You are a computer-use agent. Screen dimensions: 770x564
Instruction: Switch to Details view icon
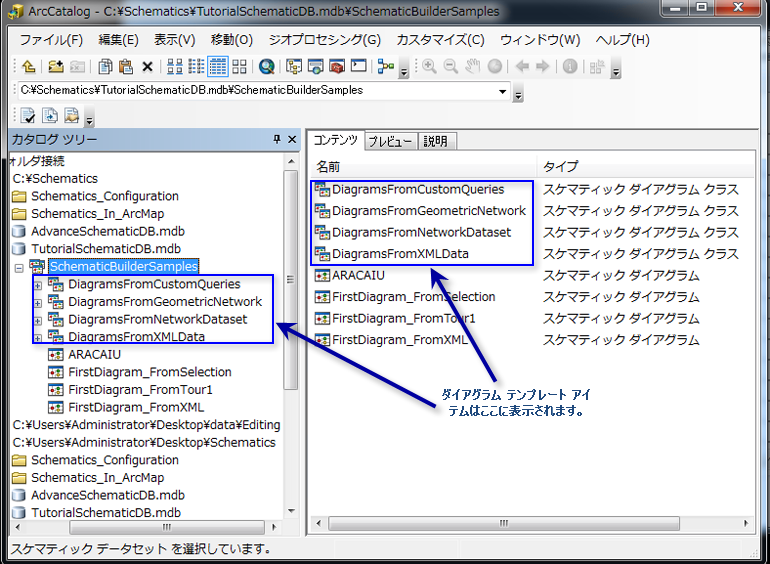point(217,67)
